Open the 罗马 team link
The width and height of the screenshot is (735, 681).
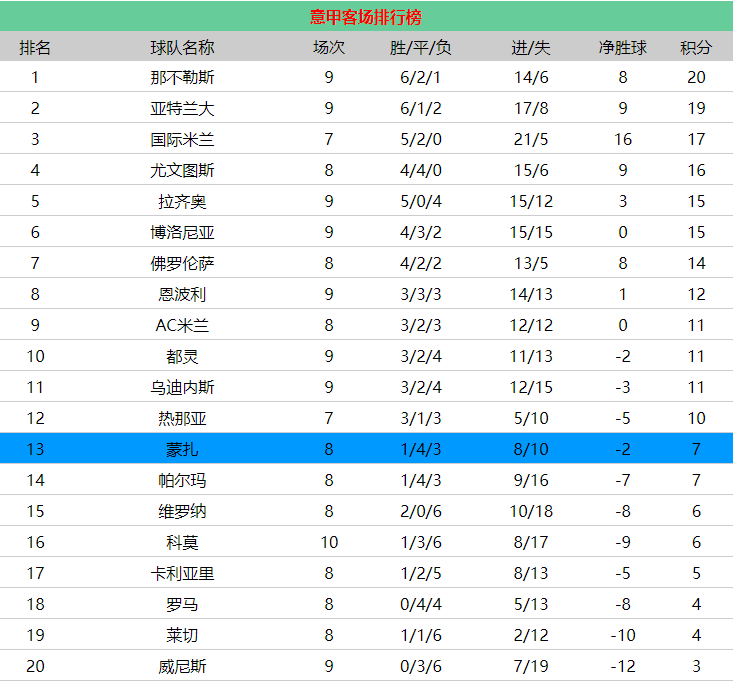182,604
